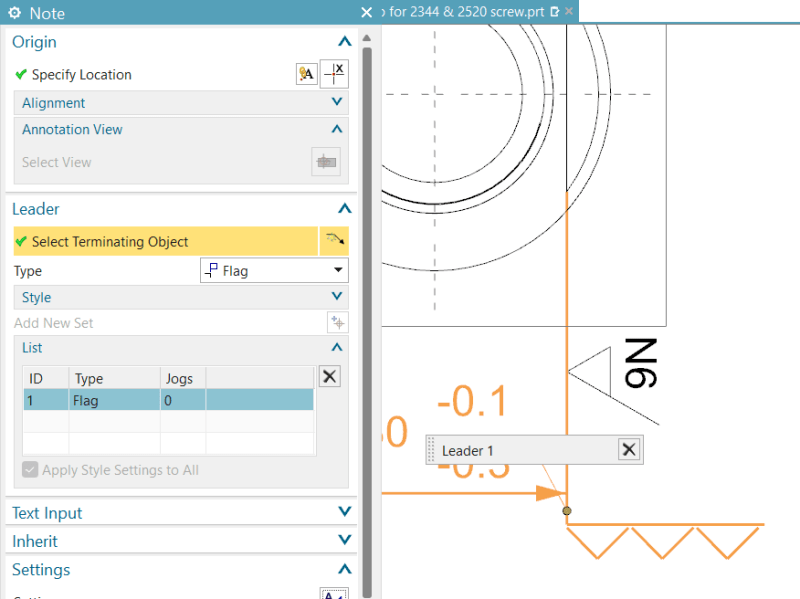The width and height of the screenshot is (800, 599).
Task: Toggle Apply Style Settings to All
Action: [x=30, y=469]
